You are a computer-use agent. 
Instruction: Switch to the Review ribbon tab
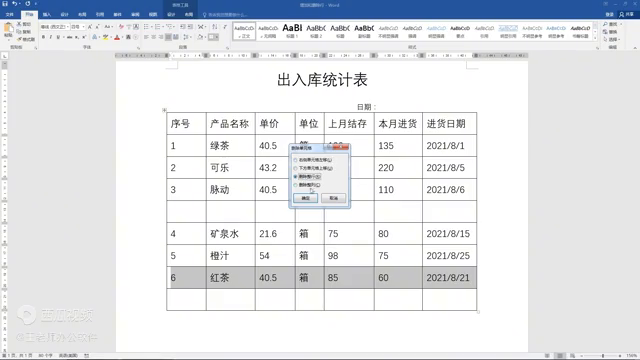tap(135, 15)
